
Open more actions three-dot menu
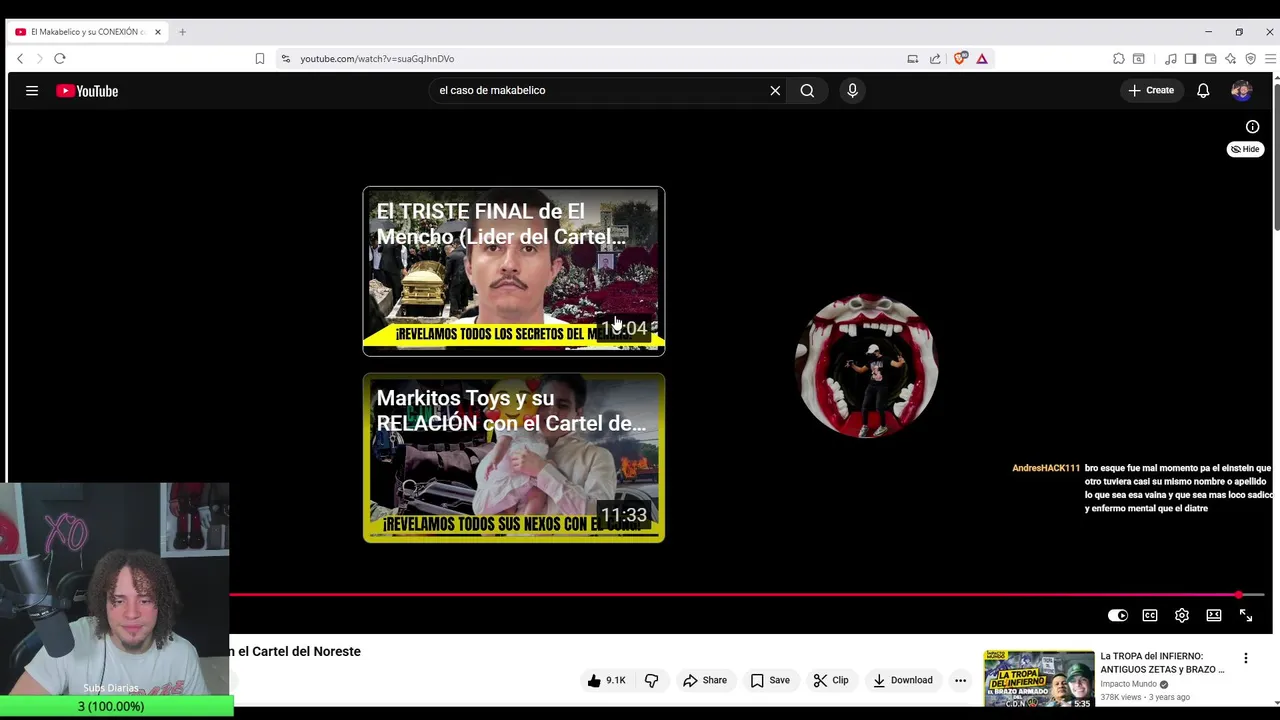pos(960,680)
